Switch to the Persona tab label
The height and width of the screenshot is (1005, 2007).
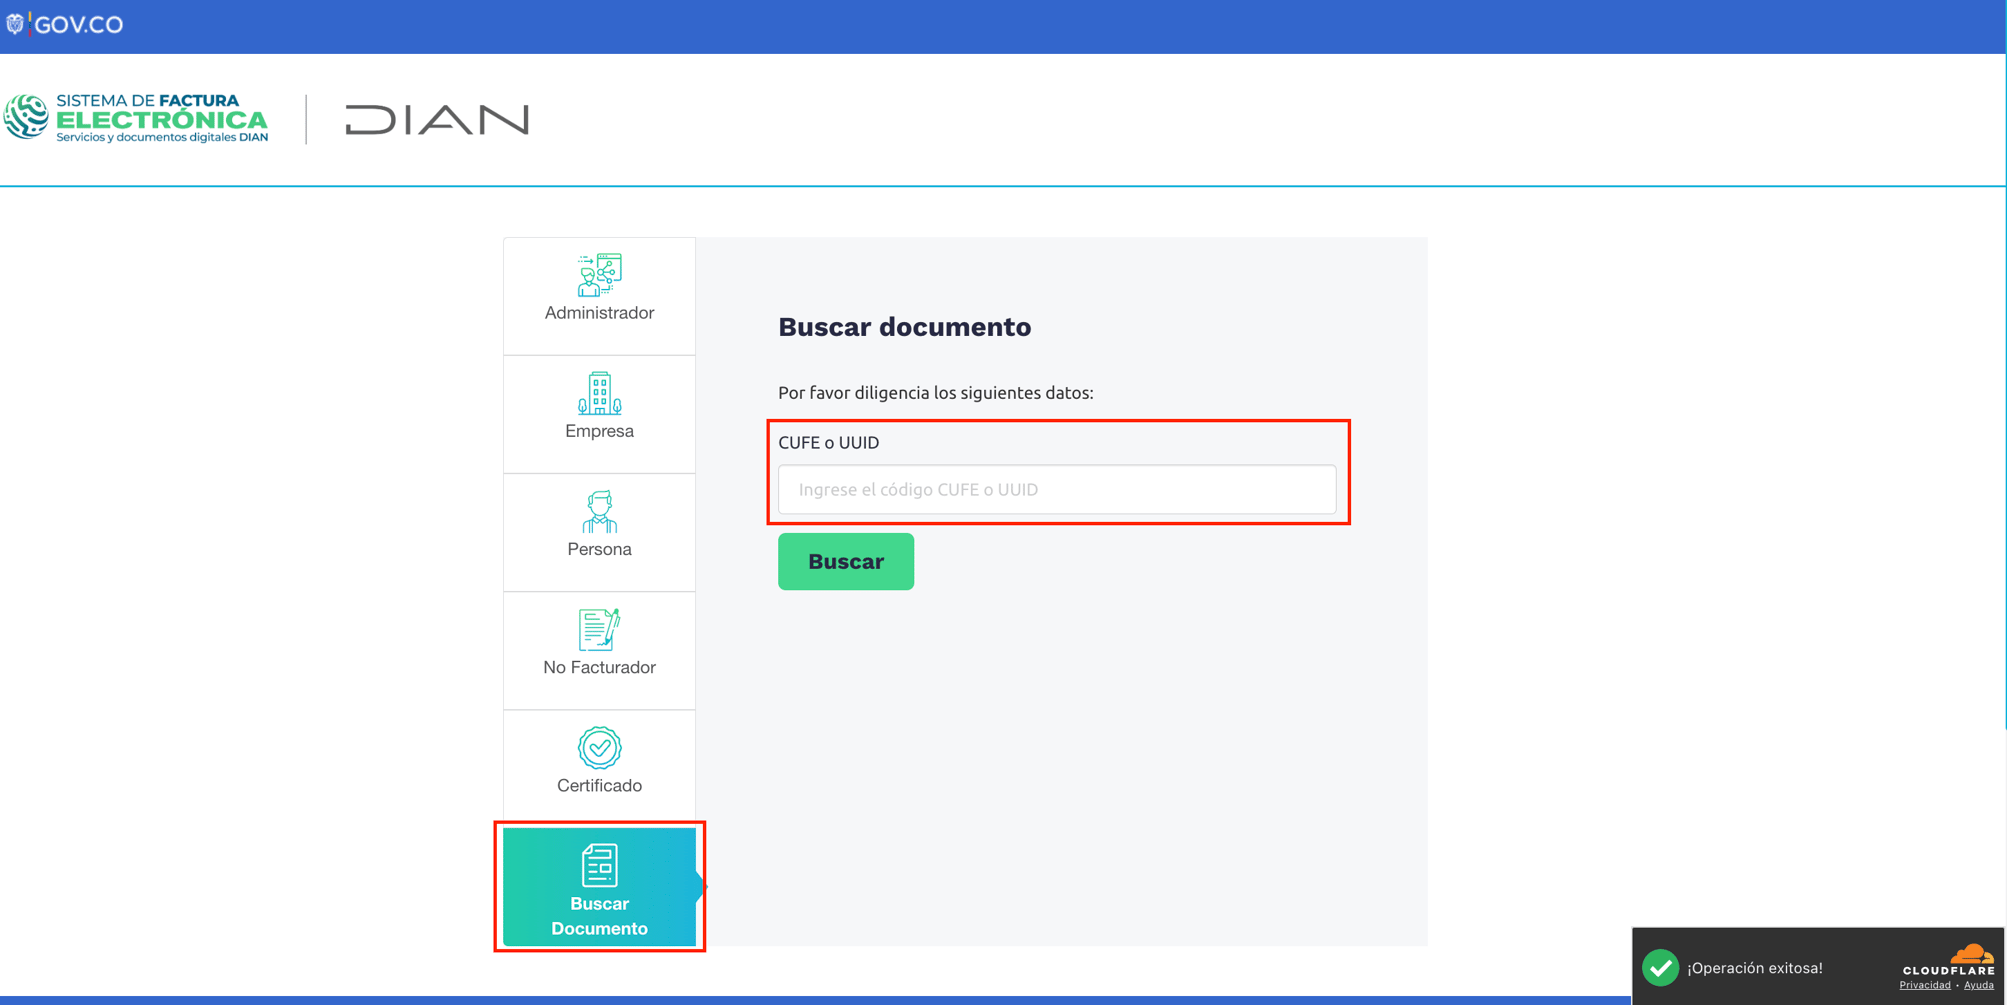coord(599,549)
